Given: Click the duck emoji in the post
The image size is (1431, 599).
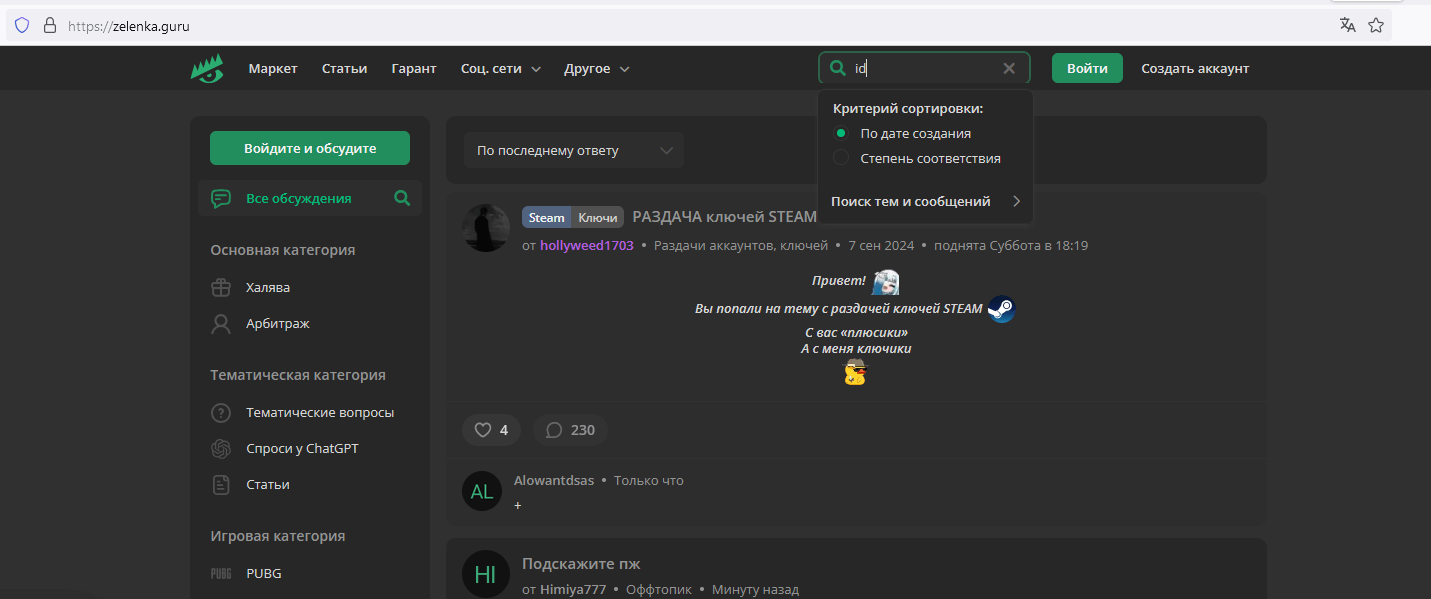Looking at the screenshot, I should click(855, 373).
